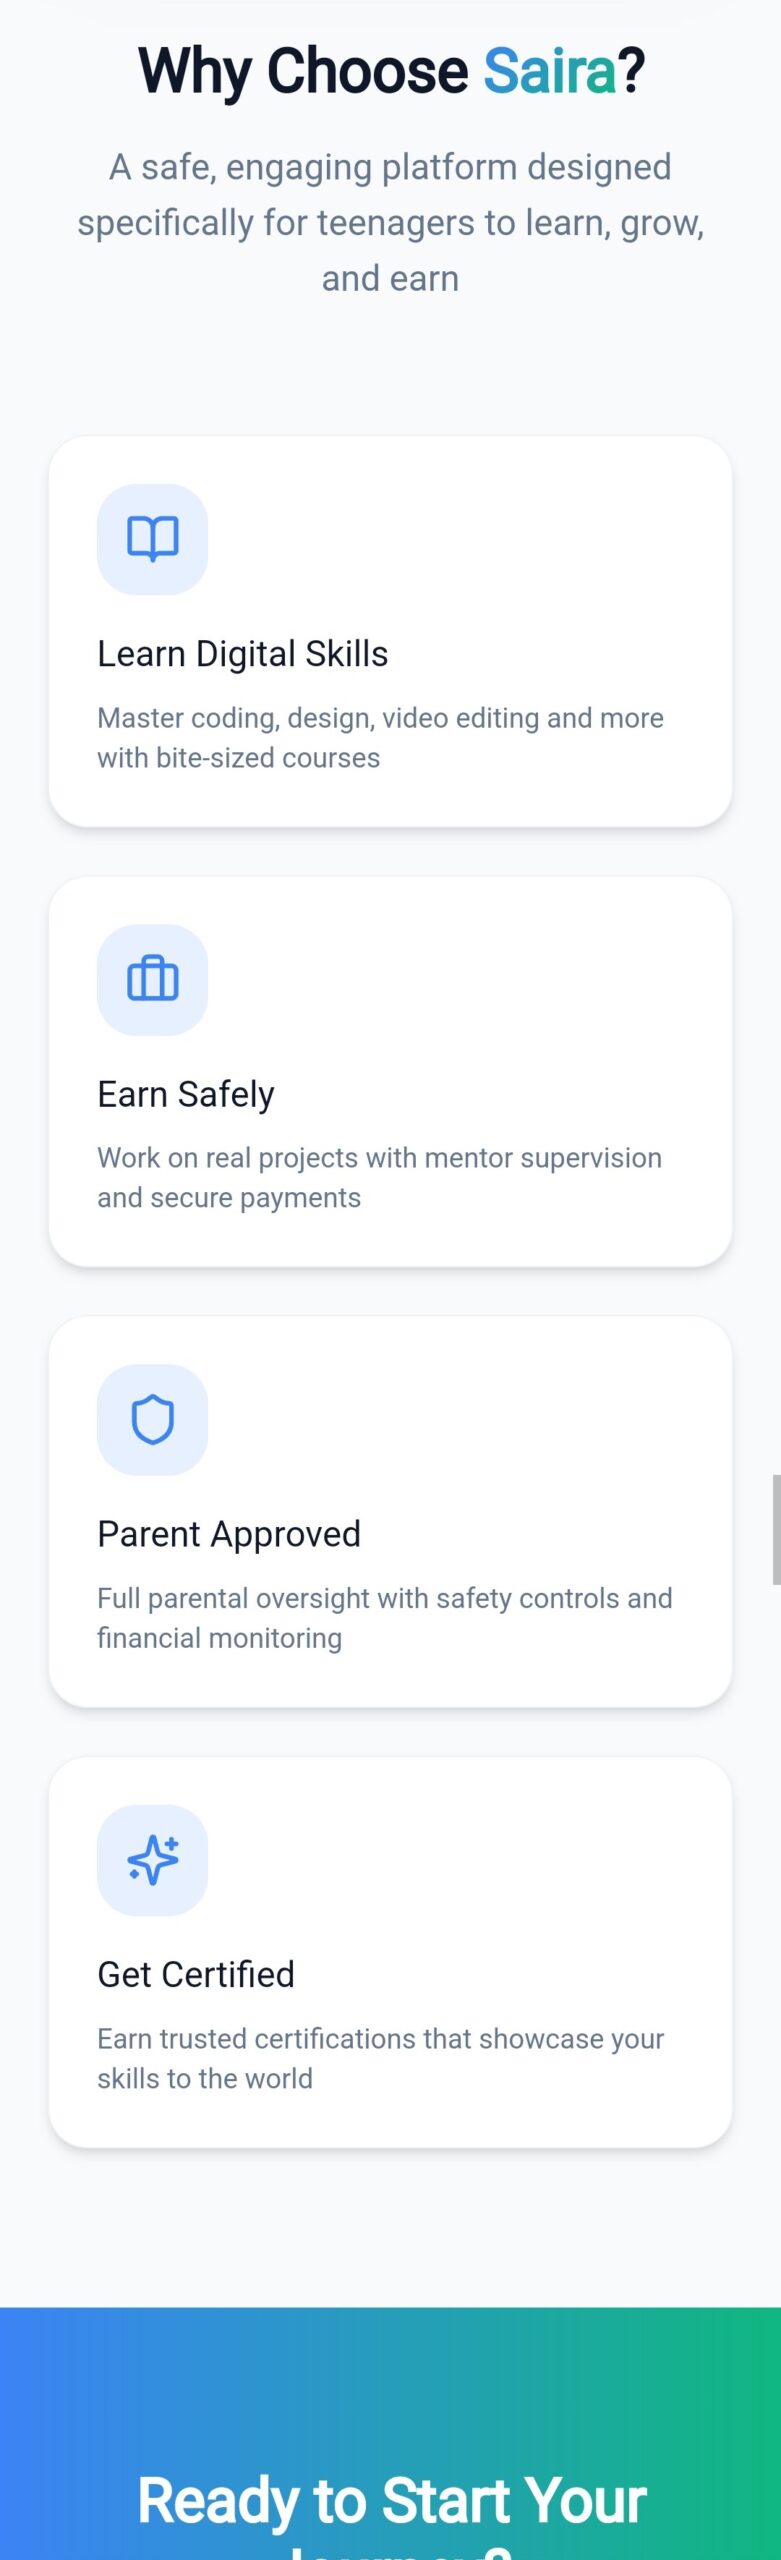
Task: Click the cut-off heading line at page bottom
Action: click(400, 2552)
